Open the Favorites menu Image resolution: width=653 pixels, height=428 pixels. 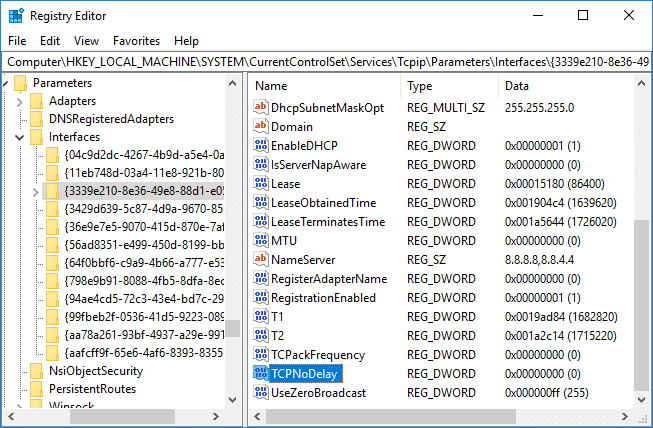click(x=136, y=41)
